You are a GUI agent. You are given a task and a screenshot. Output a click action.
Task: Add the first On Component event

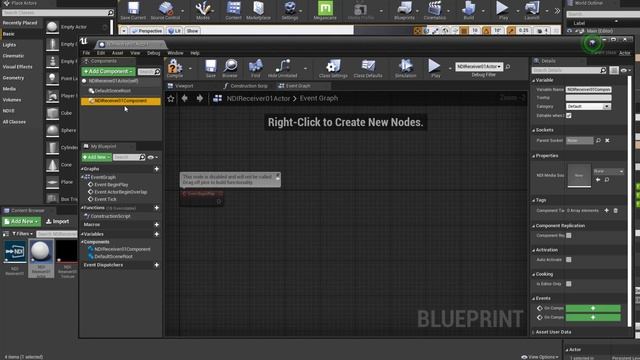(x=593, y=308)
